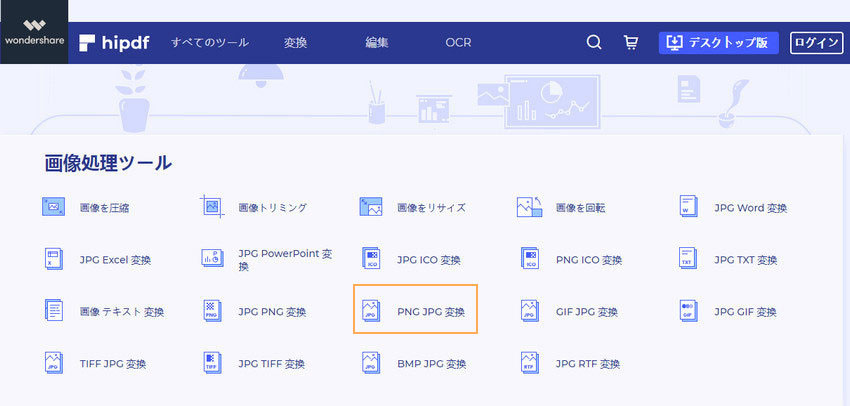Click the JPG TXT 変換 icon
The image size is (850, 406).
click(688, 259)
